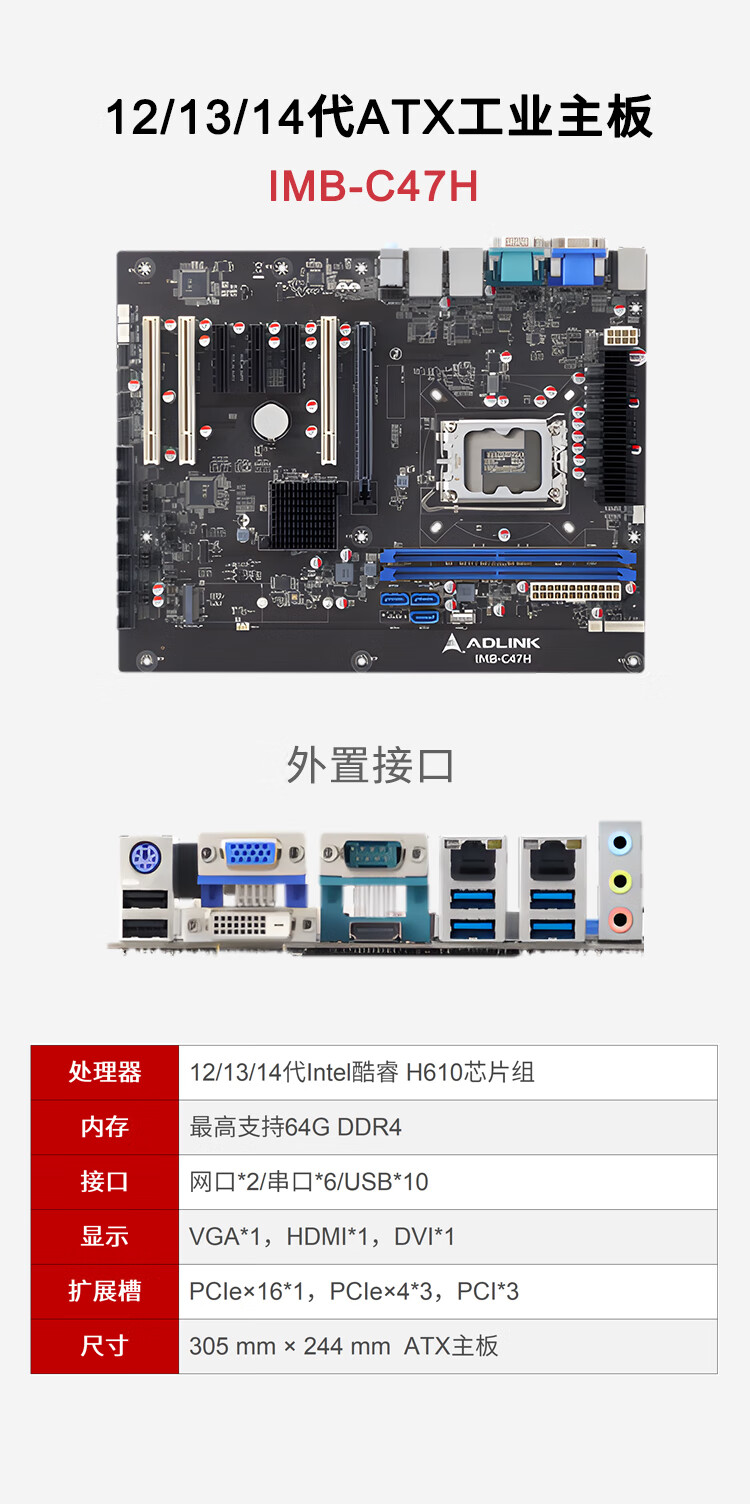Screen dimensions: 750x1504
Task: Click the red IMB-C47H model title
Action: coord(374,186)
